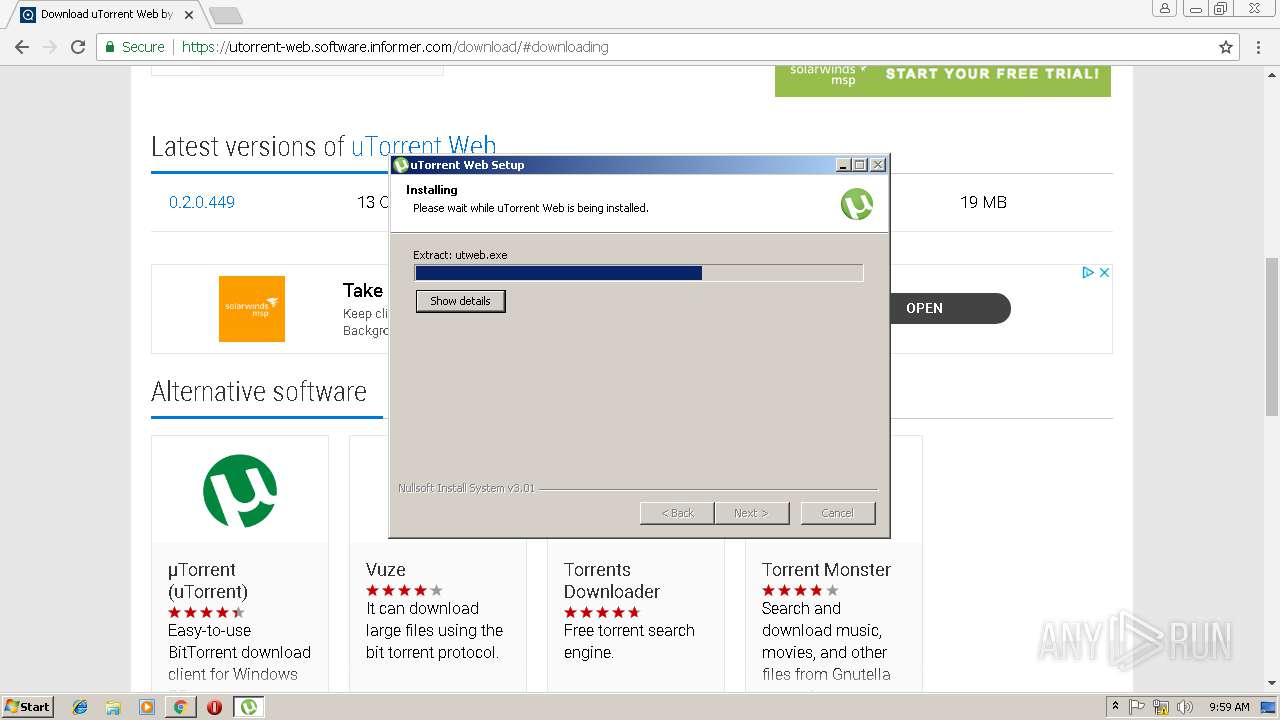Minimize the uTorrent Web Setup window
1280x720 pixels.
tap(843, 165)
